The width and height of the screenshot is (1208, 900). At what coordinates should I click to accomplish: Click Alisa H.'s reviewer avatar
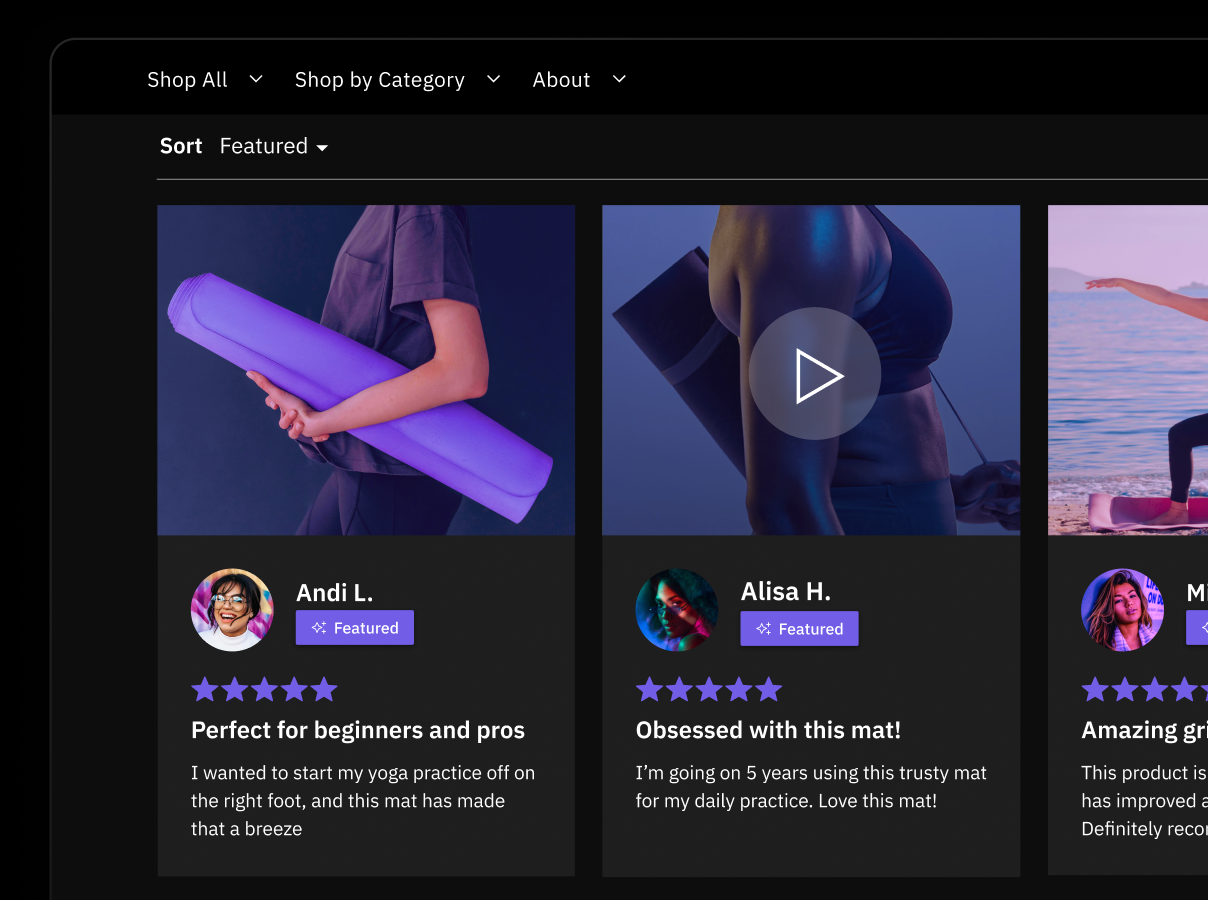[677, 610]
